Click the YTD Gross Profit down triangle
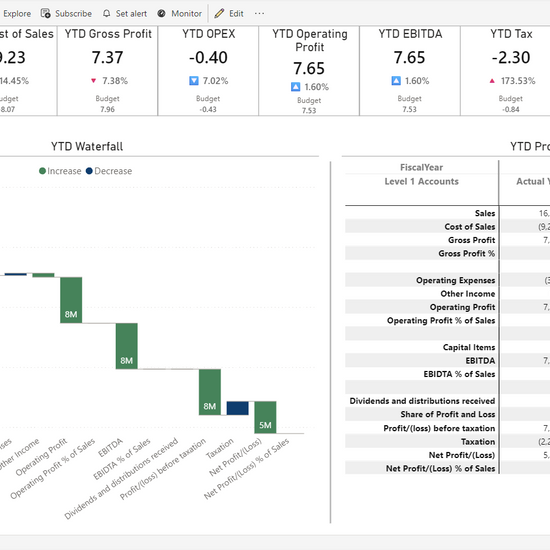The width and height of the screenshot is (550, 550). click(x=93, y=81)
